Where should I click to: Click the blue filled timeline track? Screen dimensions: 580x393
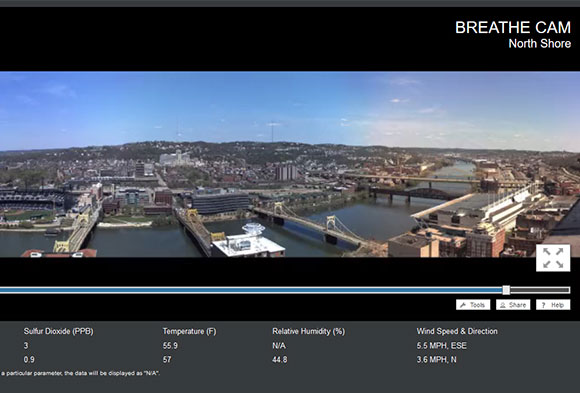[252, 290]
